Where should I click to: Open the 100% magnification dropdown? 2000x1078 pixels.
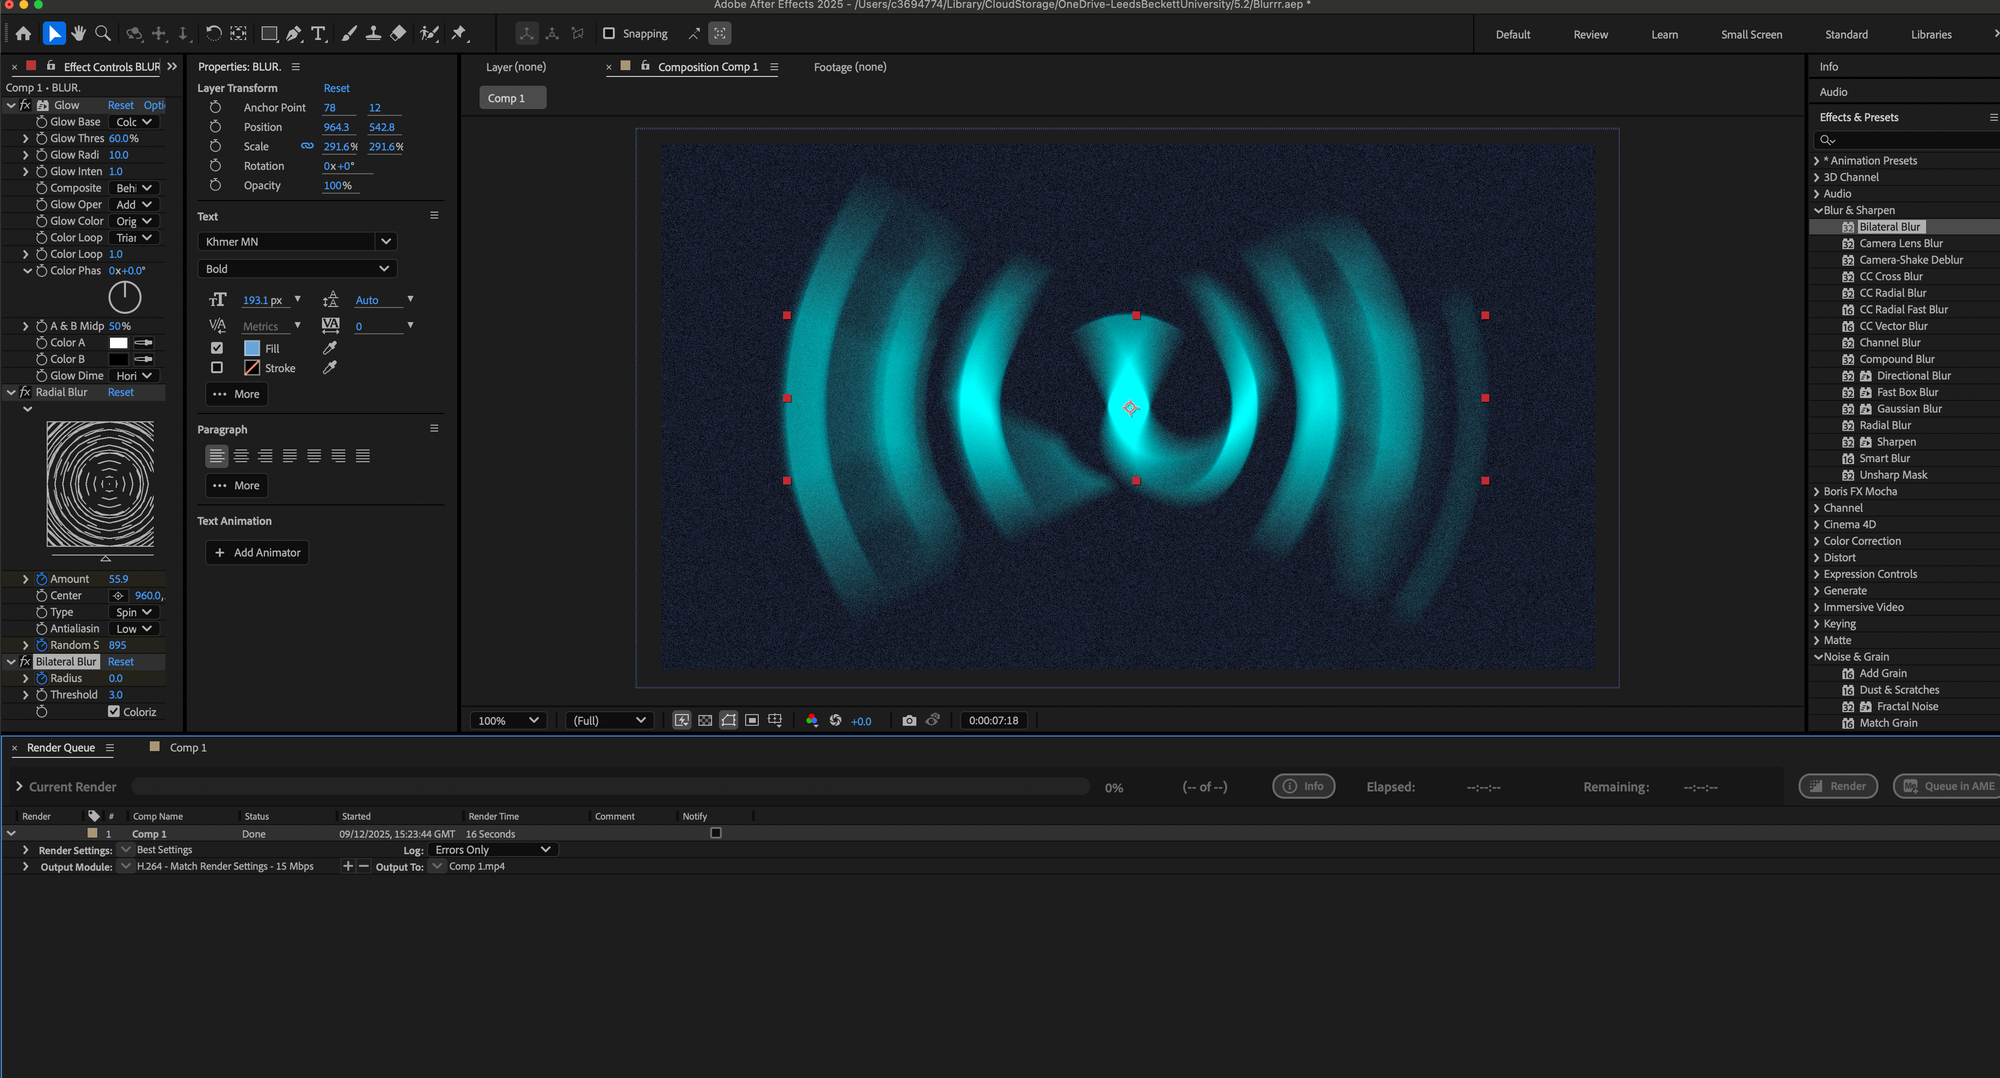coord(508,721)
